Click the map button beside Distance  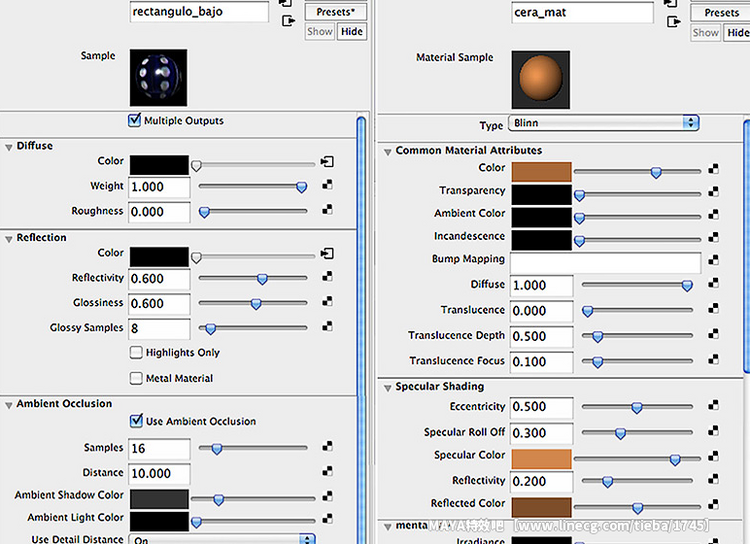pyautogui.click(x=327, y=471)
